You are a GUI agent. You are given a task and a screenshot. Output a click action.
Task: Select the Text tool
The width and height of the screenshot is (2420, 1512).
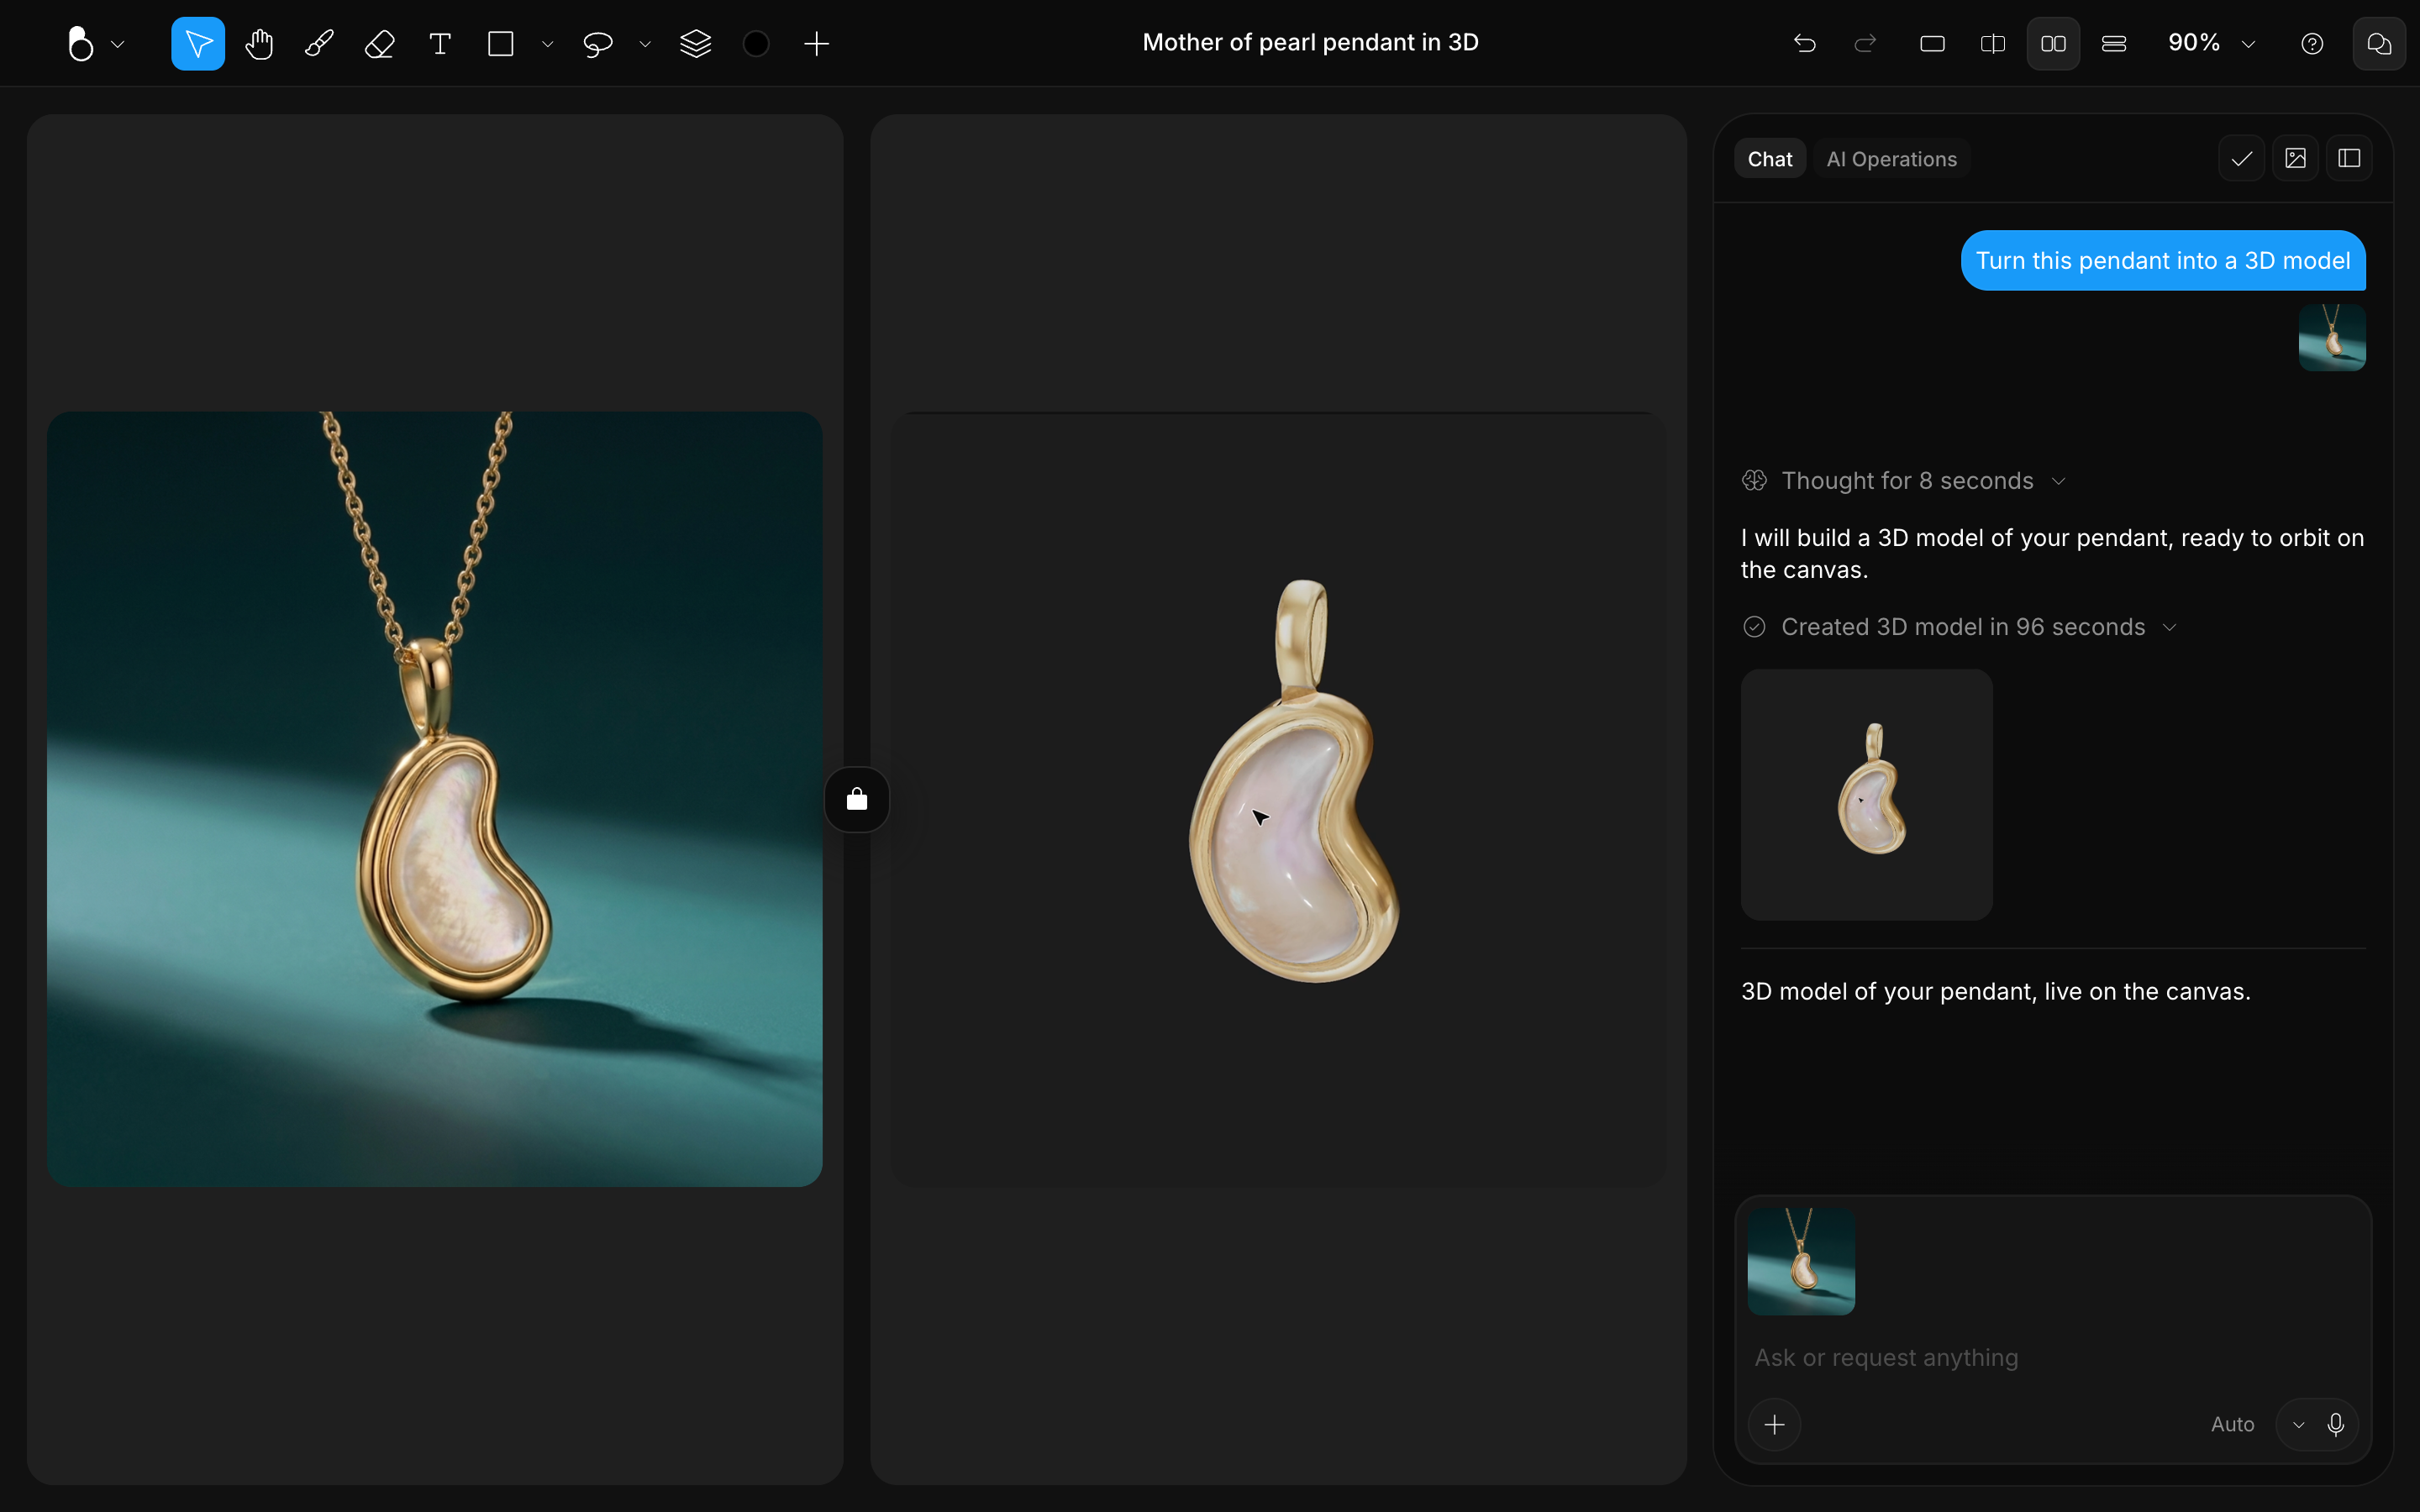(440, 43)
